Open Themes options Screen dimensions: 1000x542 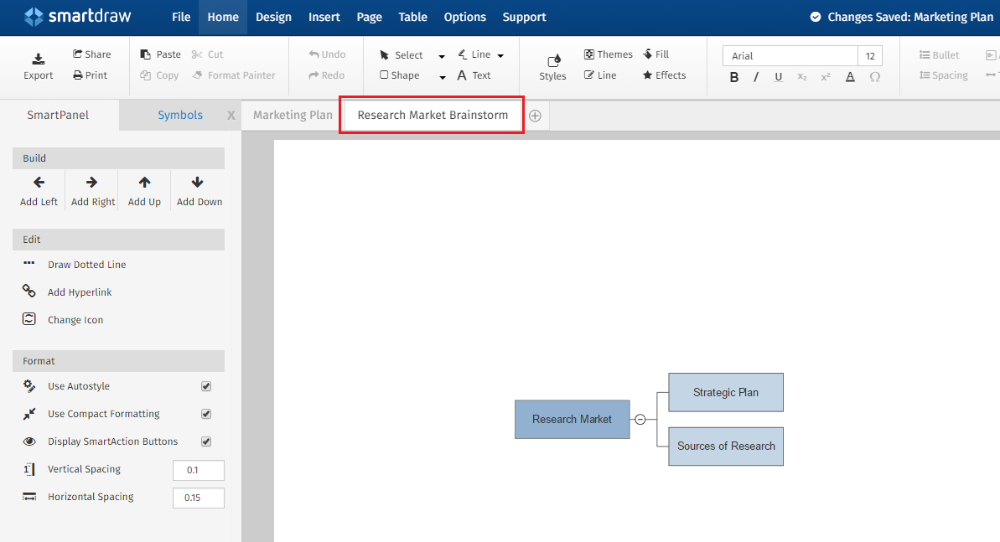608,54
